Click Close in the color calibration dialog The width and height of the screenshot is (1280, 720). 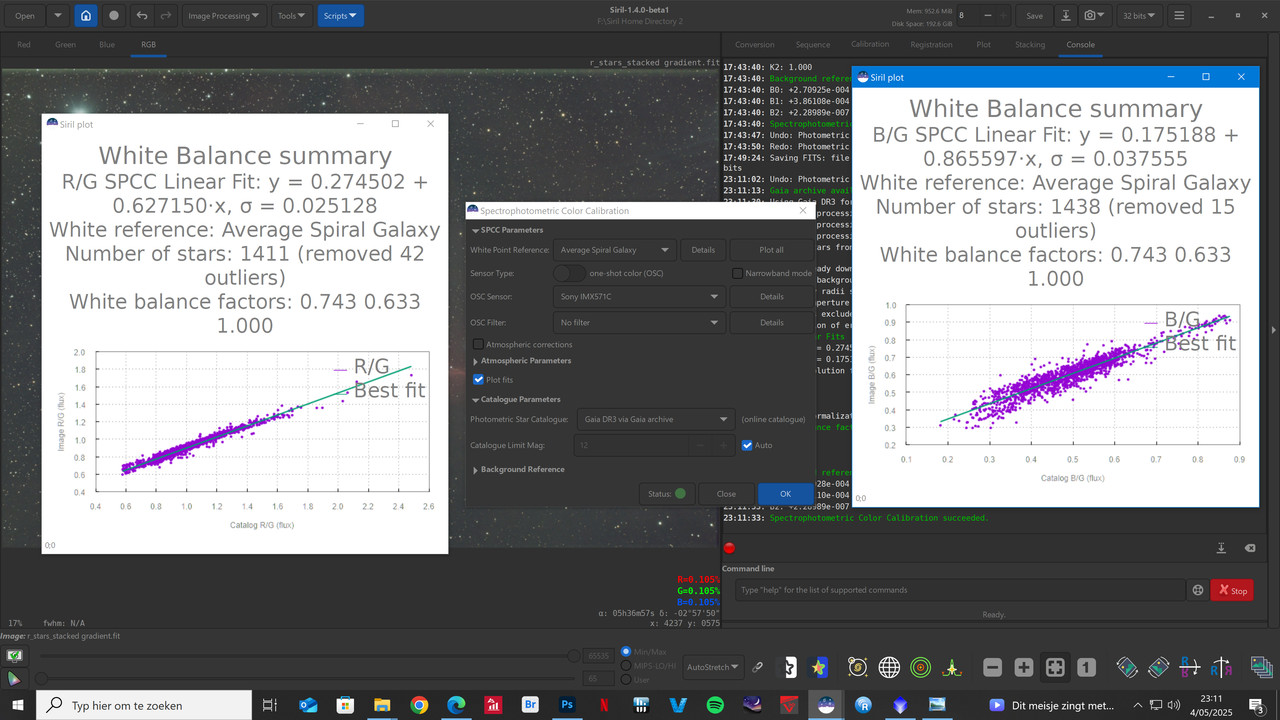726,493
